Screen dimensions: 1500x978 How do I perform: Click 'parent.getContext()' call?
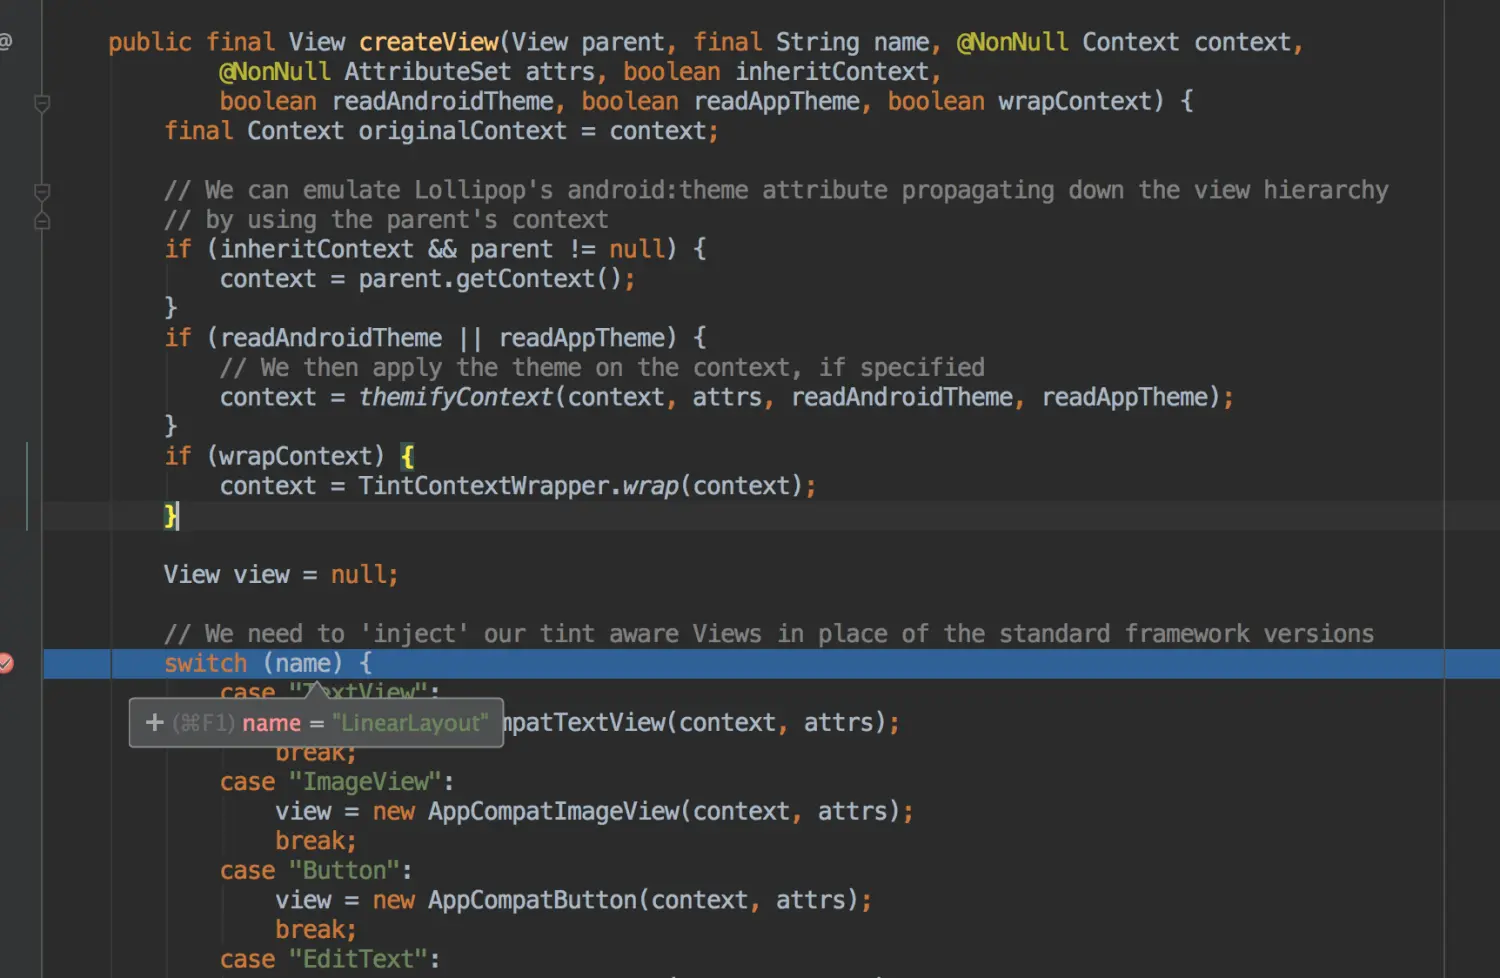pyautogui.click(x=490, y=279)
